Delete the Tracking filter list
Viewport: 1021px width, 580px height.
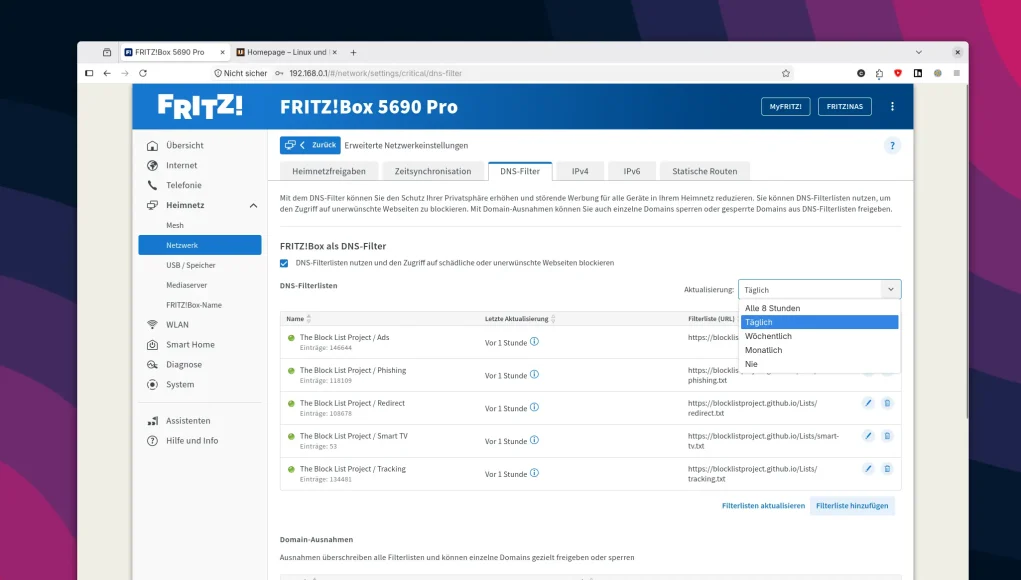[x=887, y=469]
